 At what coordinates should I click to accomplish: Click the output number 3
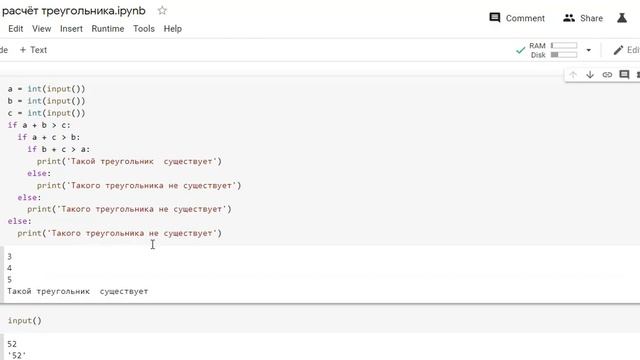coord(9,257)
